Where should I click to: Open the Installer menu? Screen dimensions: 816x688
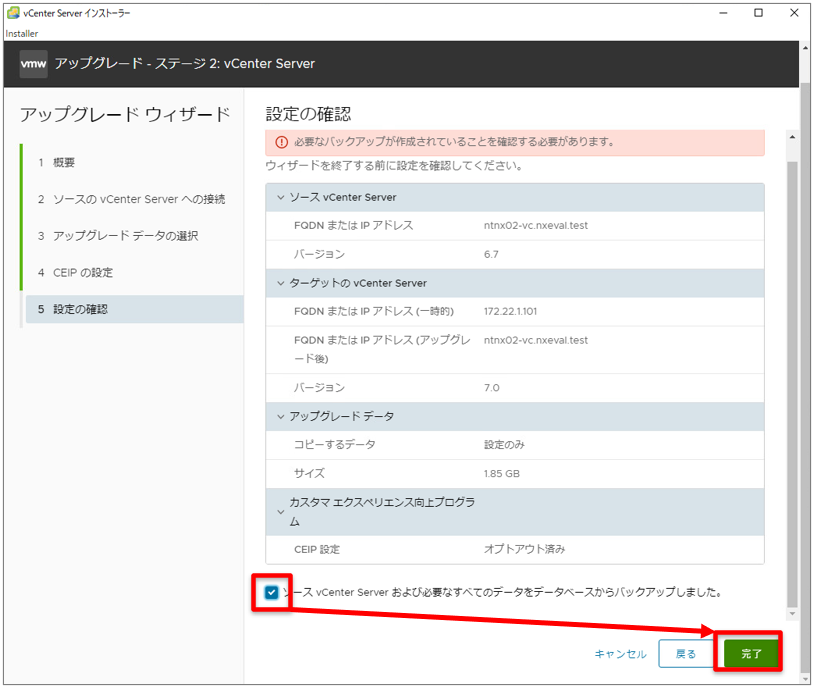[x=22, y=34]
